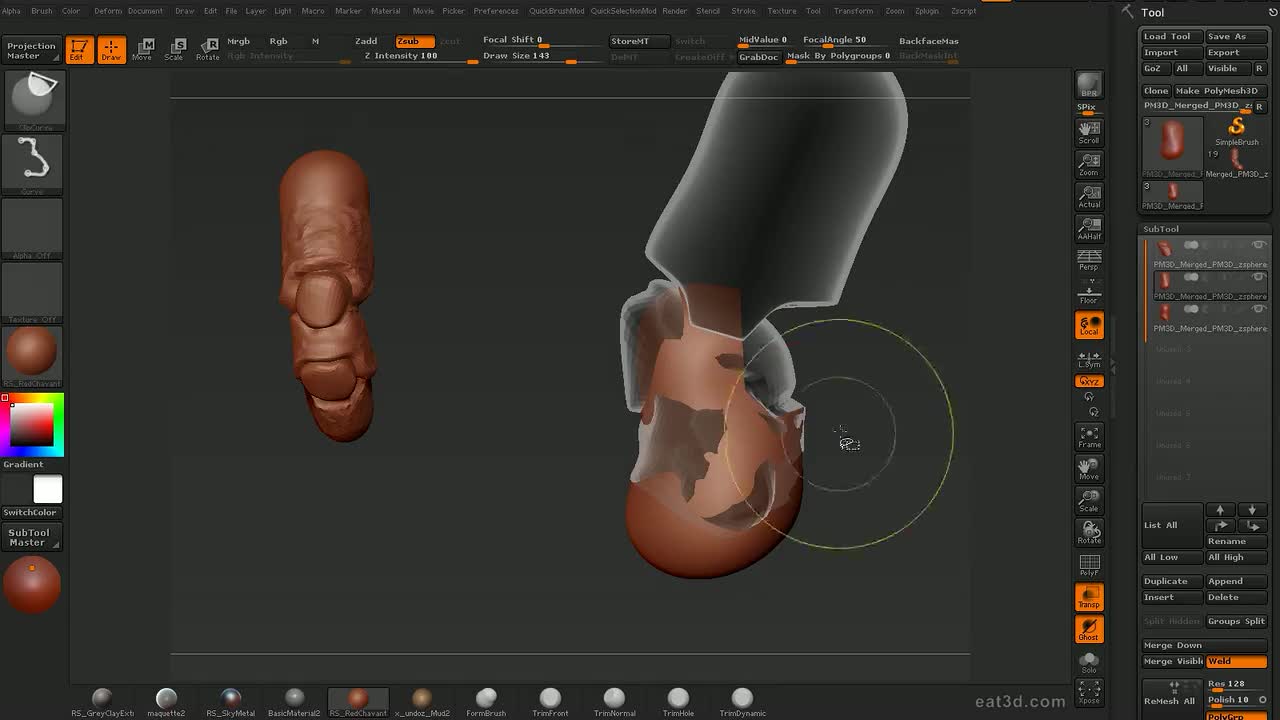This screenshot has width=1280, height=720.
Task: Open the current brush thumbnail picker
Action: click(x=33, y=100)
